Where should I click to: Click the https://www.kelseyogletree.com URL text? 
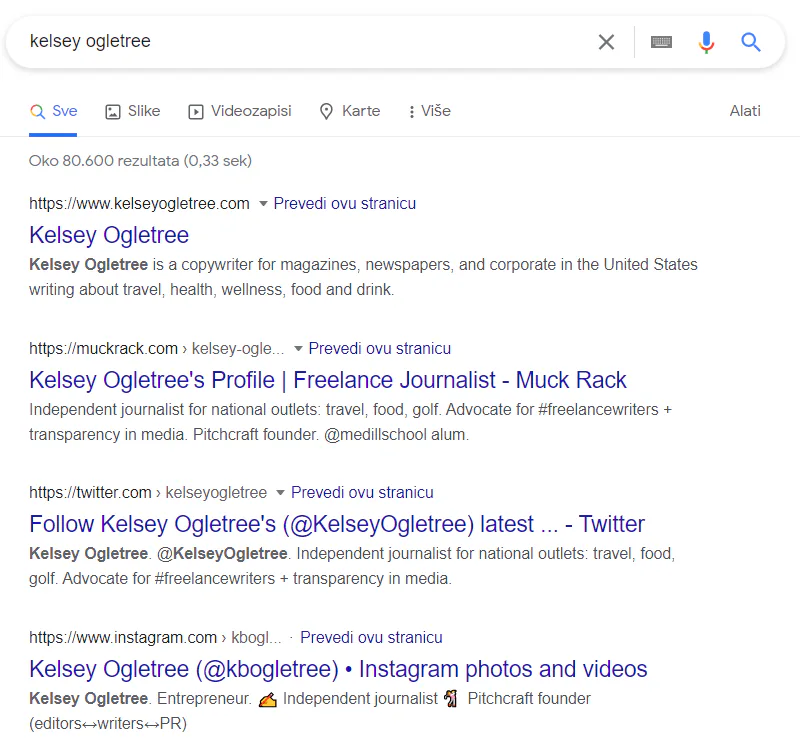click(139, 204)
